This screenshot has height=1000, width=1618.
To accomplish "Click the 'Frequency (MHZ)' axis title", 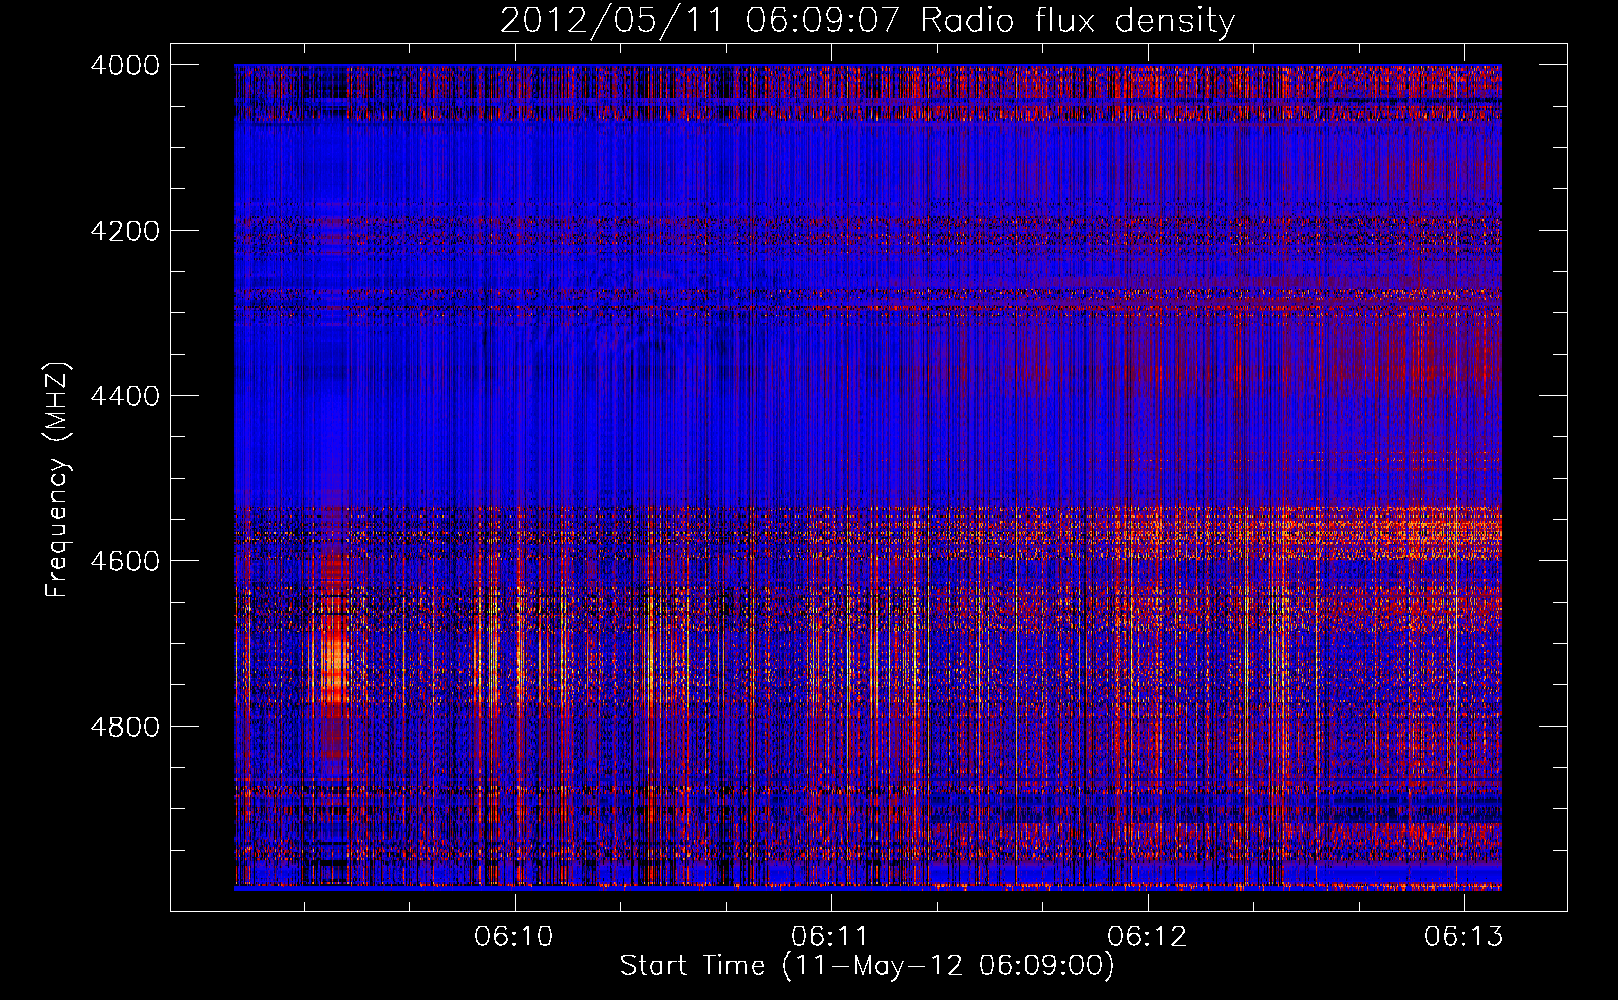I will point(58,480).
